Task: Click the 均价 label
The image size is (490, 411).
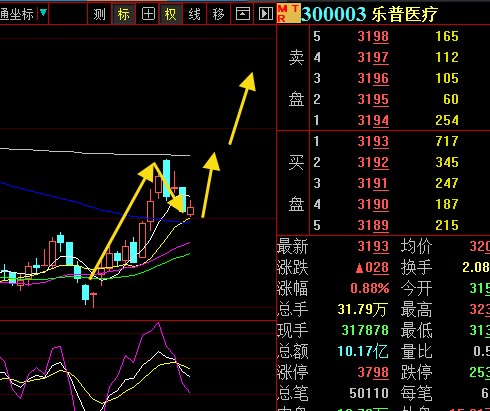Action: coord(416,247)
